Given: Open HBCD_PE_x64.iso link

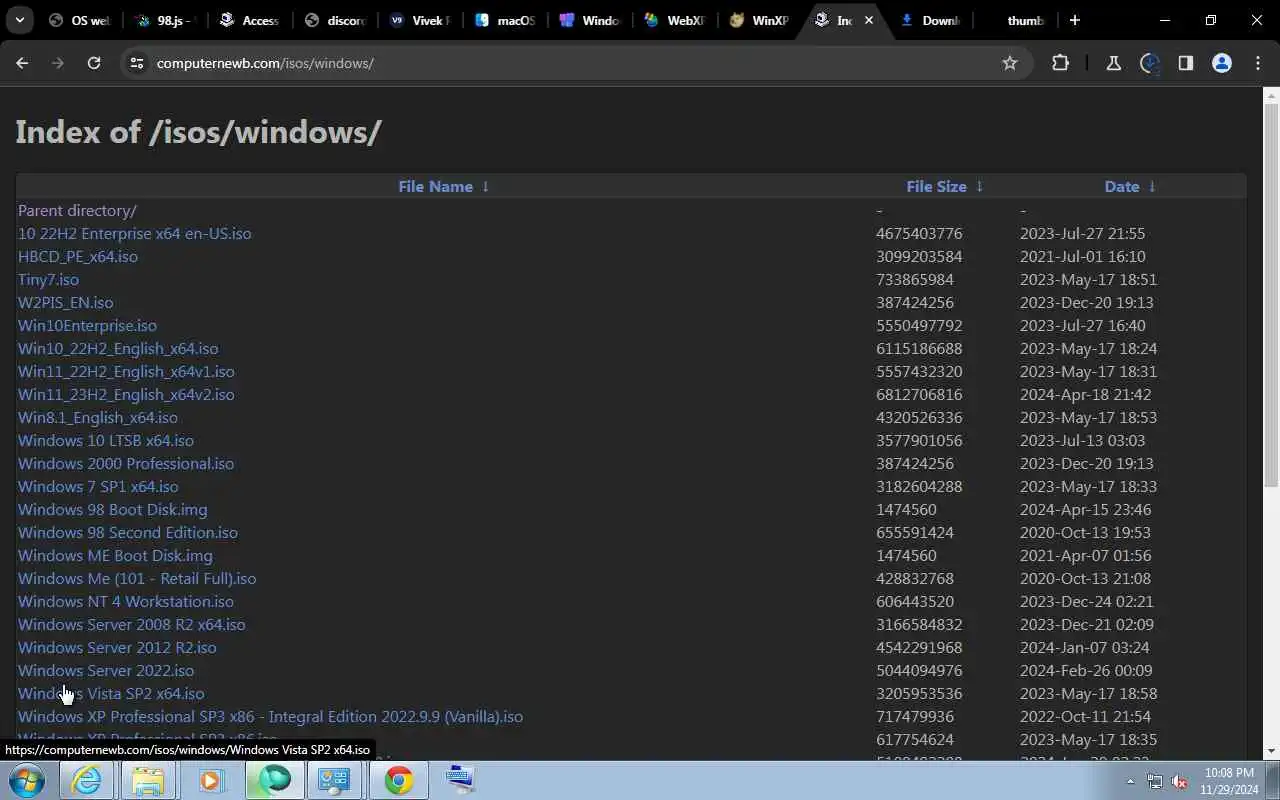Looking at the screenshot, I should pos(78,256).
